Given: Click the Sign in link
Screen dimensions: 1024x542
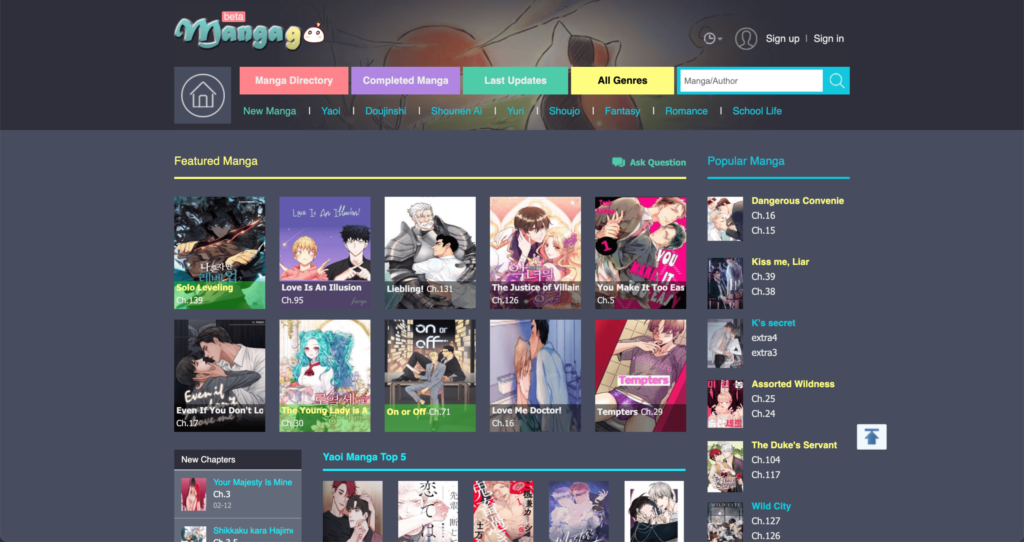Looking at the screenshot, I should click(x=828, y=39).
